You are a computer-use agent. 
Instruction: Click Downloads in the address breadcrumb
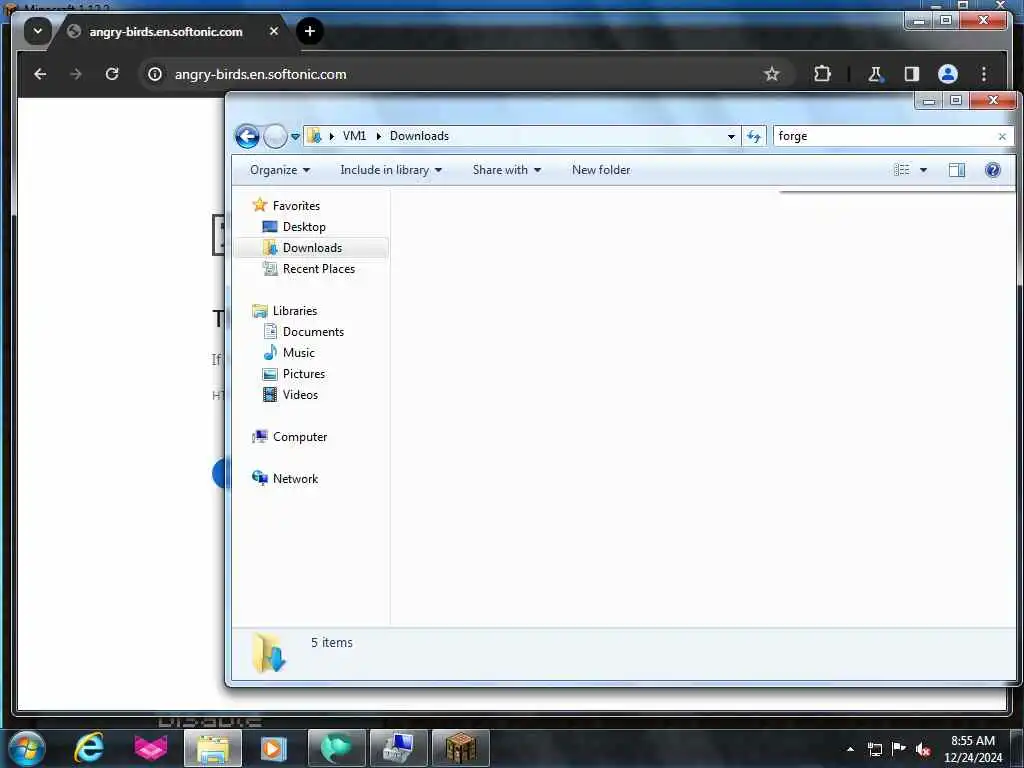click(x=419, y=136)
